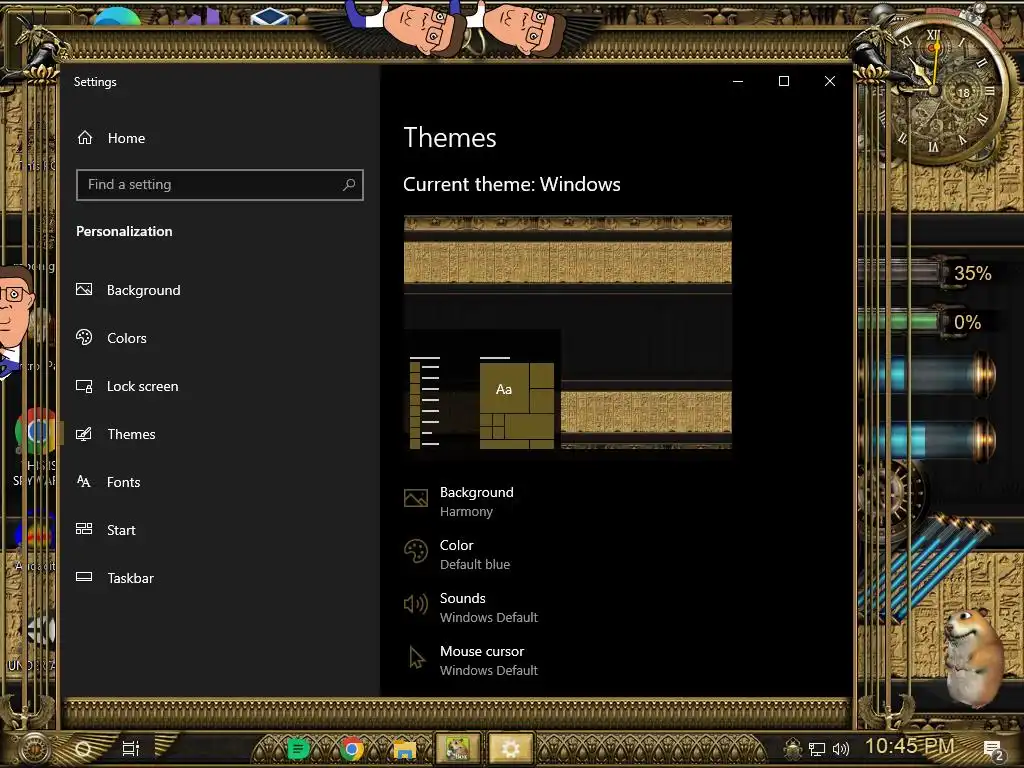This screenshot has height=768, width=1024.
Task: Click the Chrome shortcut on the desktop
Action: [35, 431]
